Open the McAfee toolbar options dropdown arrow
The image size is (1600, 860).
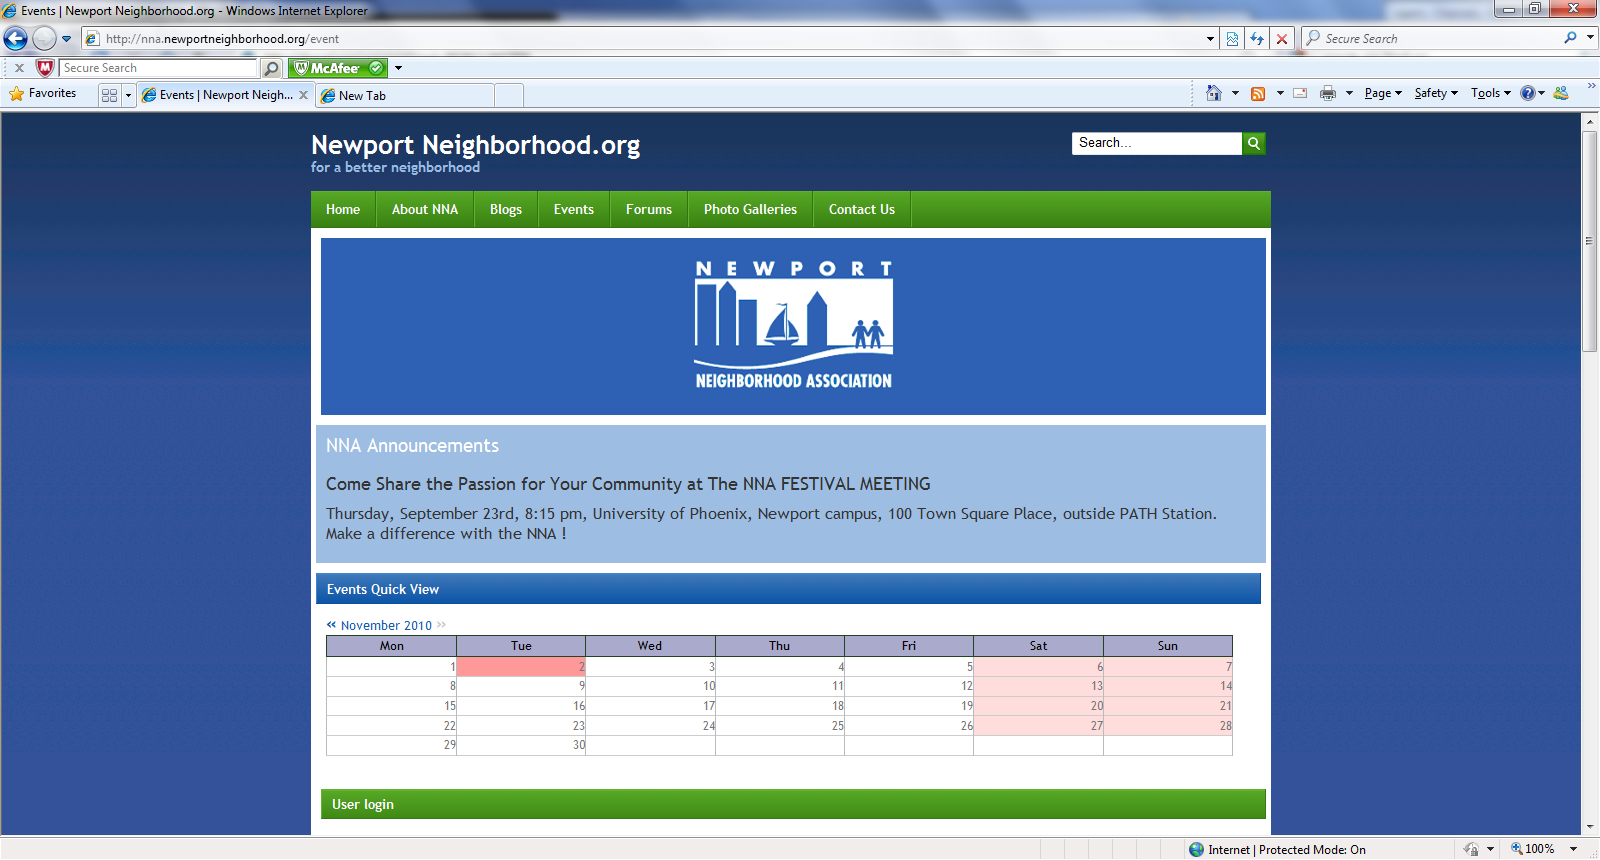point(398,68)
